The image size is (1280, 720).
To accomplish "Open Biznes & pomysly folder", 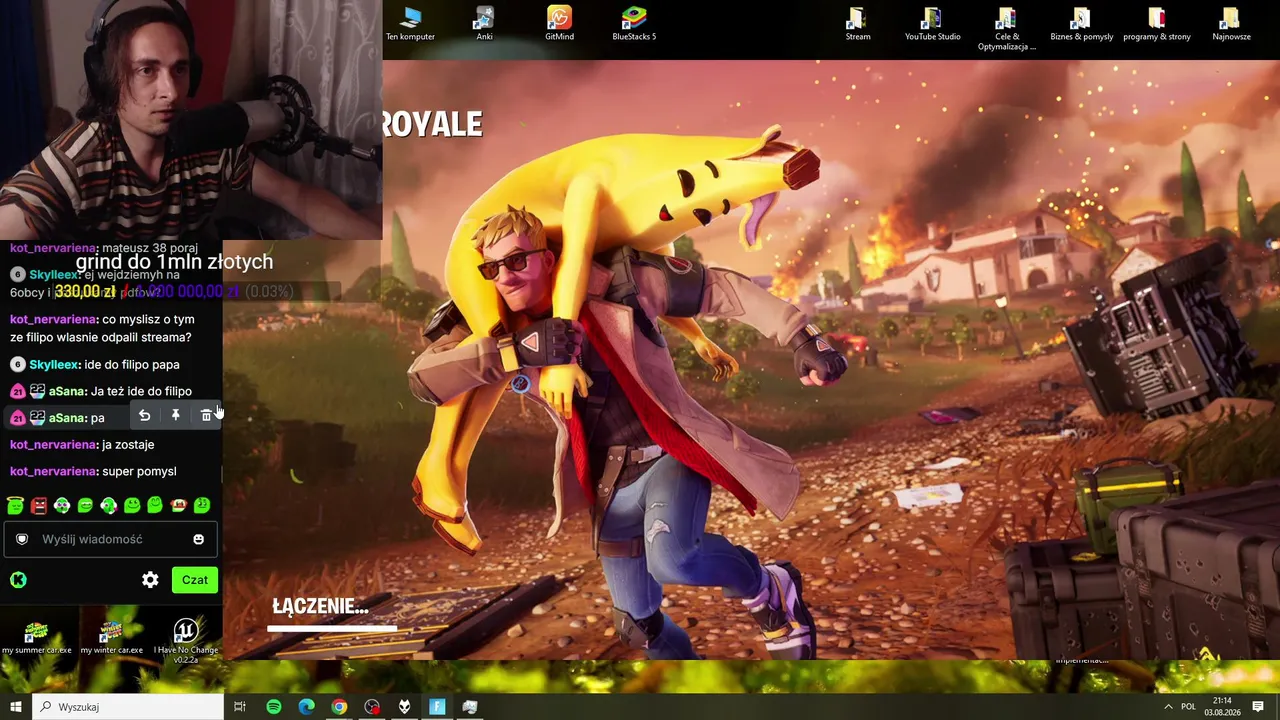I will pyautogui.click(x=1081, y=24).
